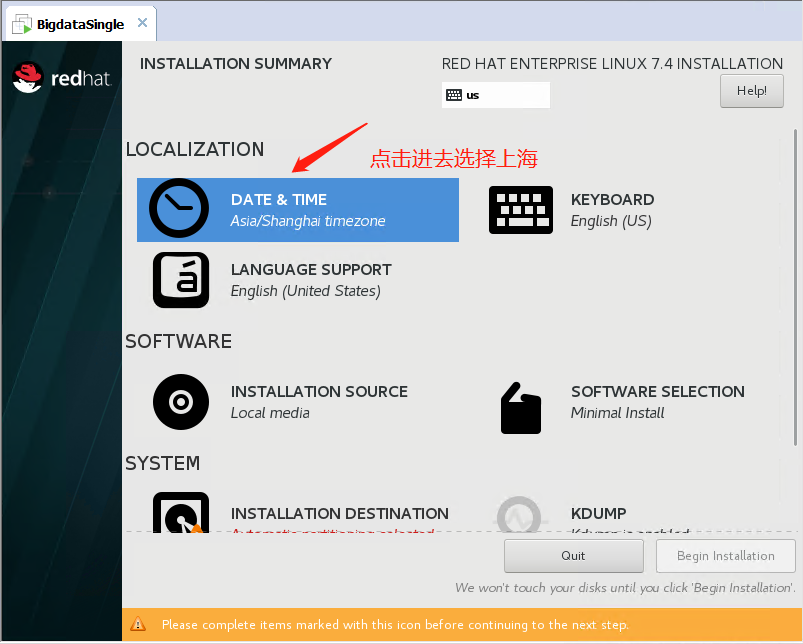Click the warning triangle icon in orange bar
The height and width of the screenshot is (644, 803).
click(x=138, y=624)
